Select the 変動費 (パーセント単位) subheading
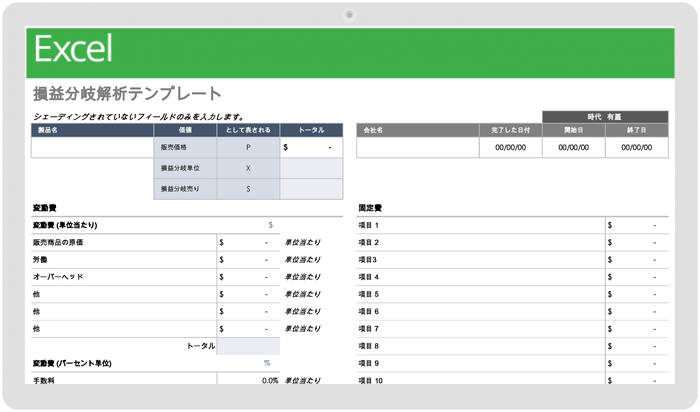The height and width of the screenshot is (412, 700). tap(72, 363)
